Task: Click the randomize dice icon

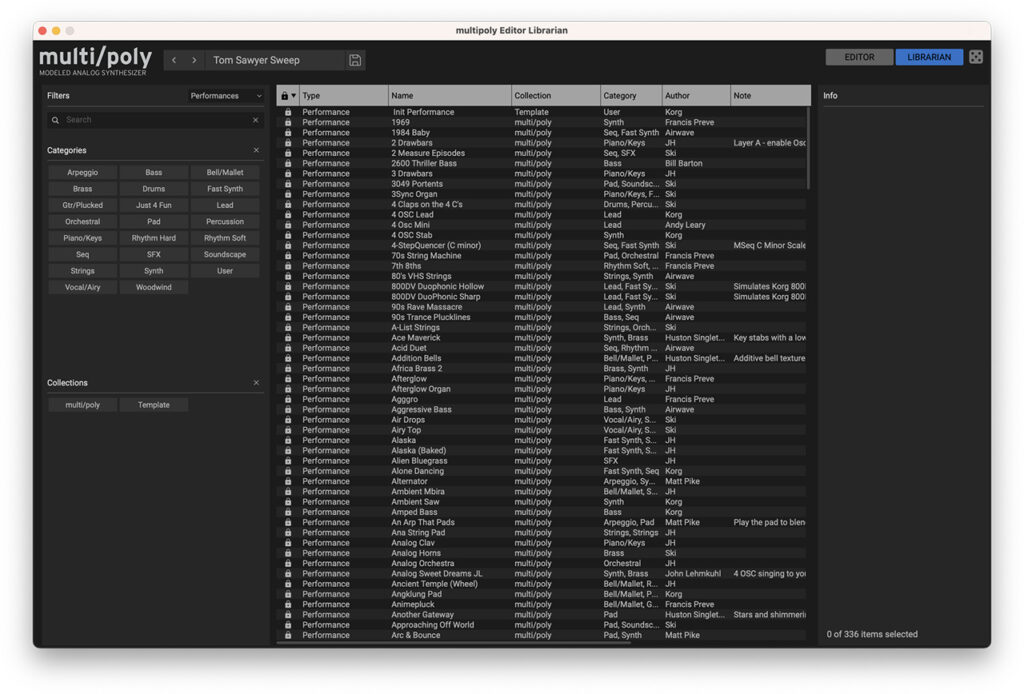Action: click(976, 57)
